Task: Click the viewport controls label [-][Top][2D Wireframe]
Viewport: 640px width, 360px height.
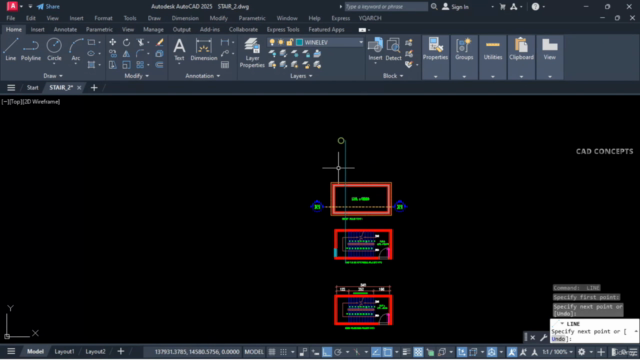Action: tap(31, 102)
